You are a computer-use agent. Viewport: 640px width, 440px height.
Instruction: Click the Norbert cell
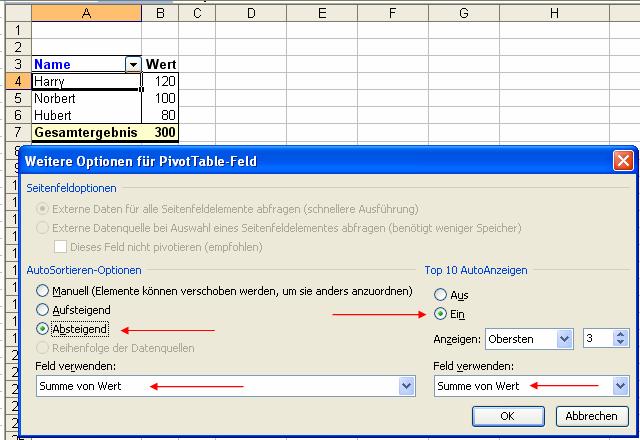[86, 98]
